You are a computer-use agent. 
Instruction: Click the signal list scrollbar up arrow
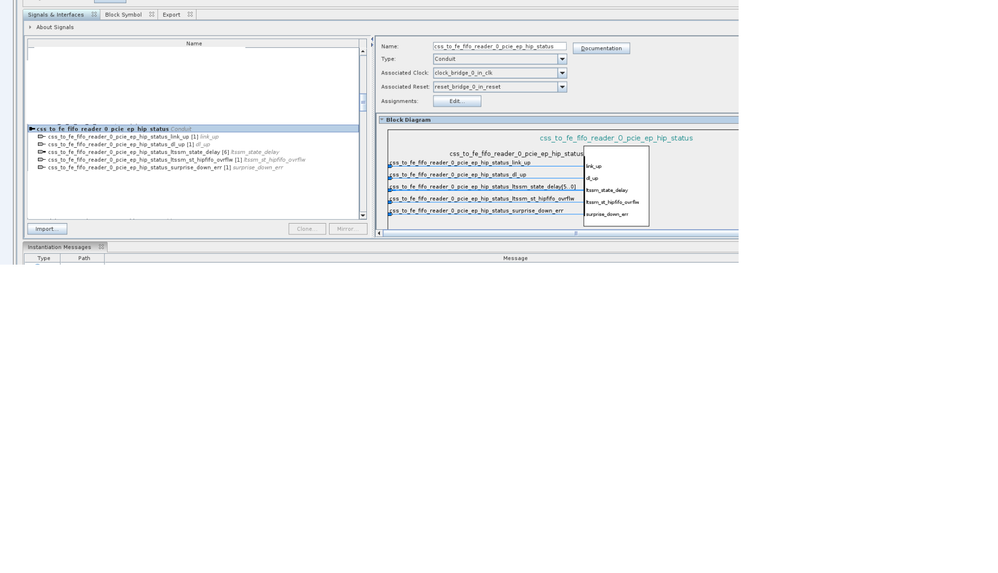click(363, 51)
